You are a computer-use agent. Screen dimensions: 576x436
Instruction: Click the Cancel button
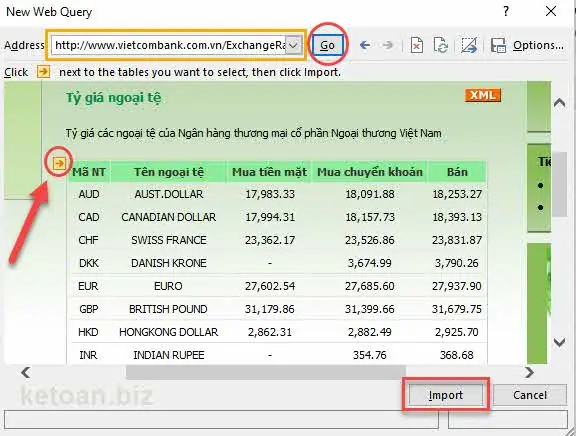pos(530,395)
